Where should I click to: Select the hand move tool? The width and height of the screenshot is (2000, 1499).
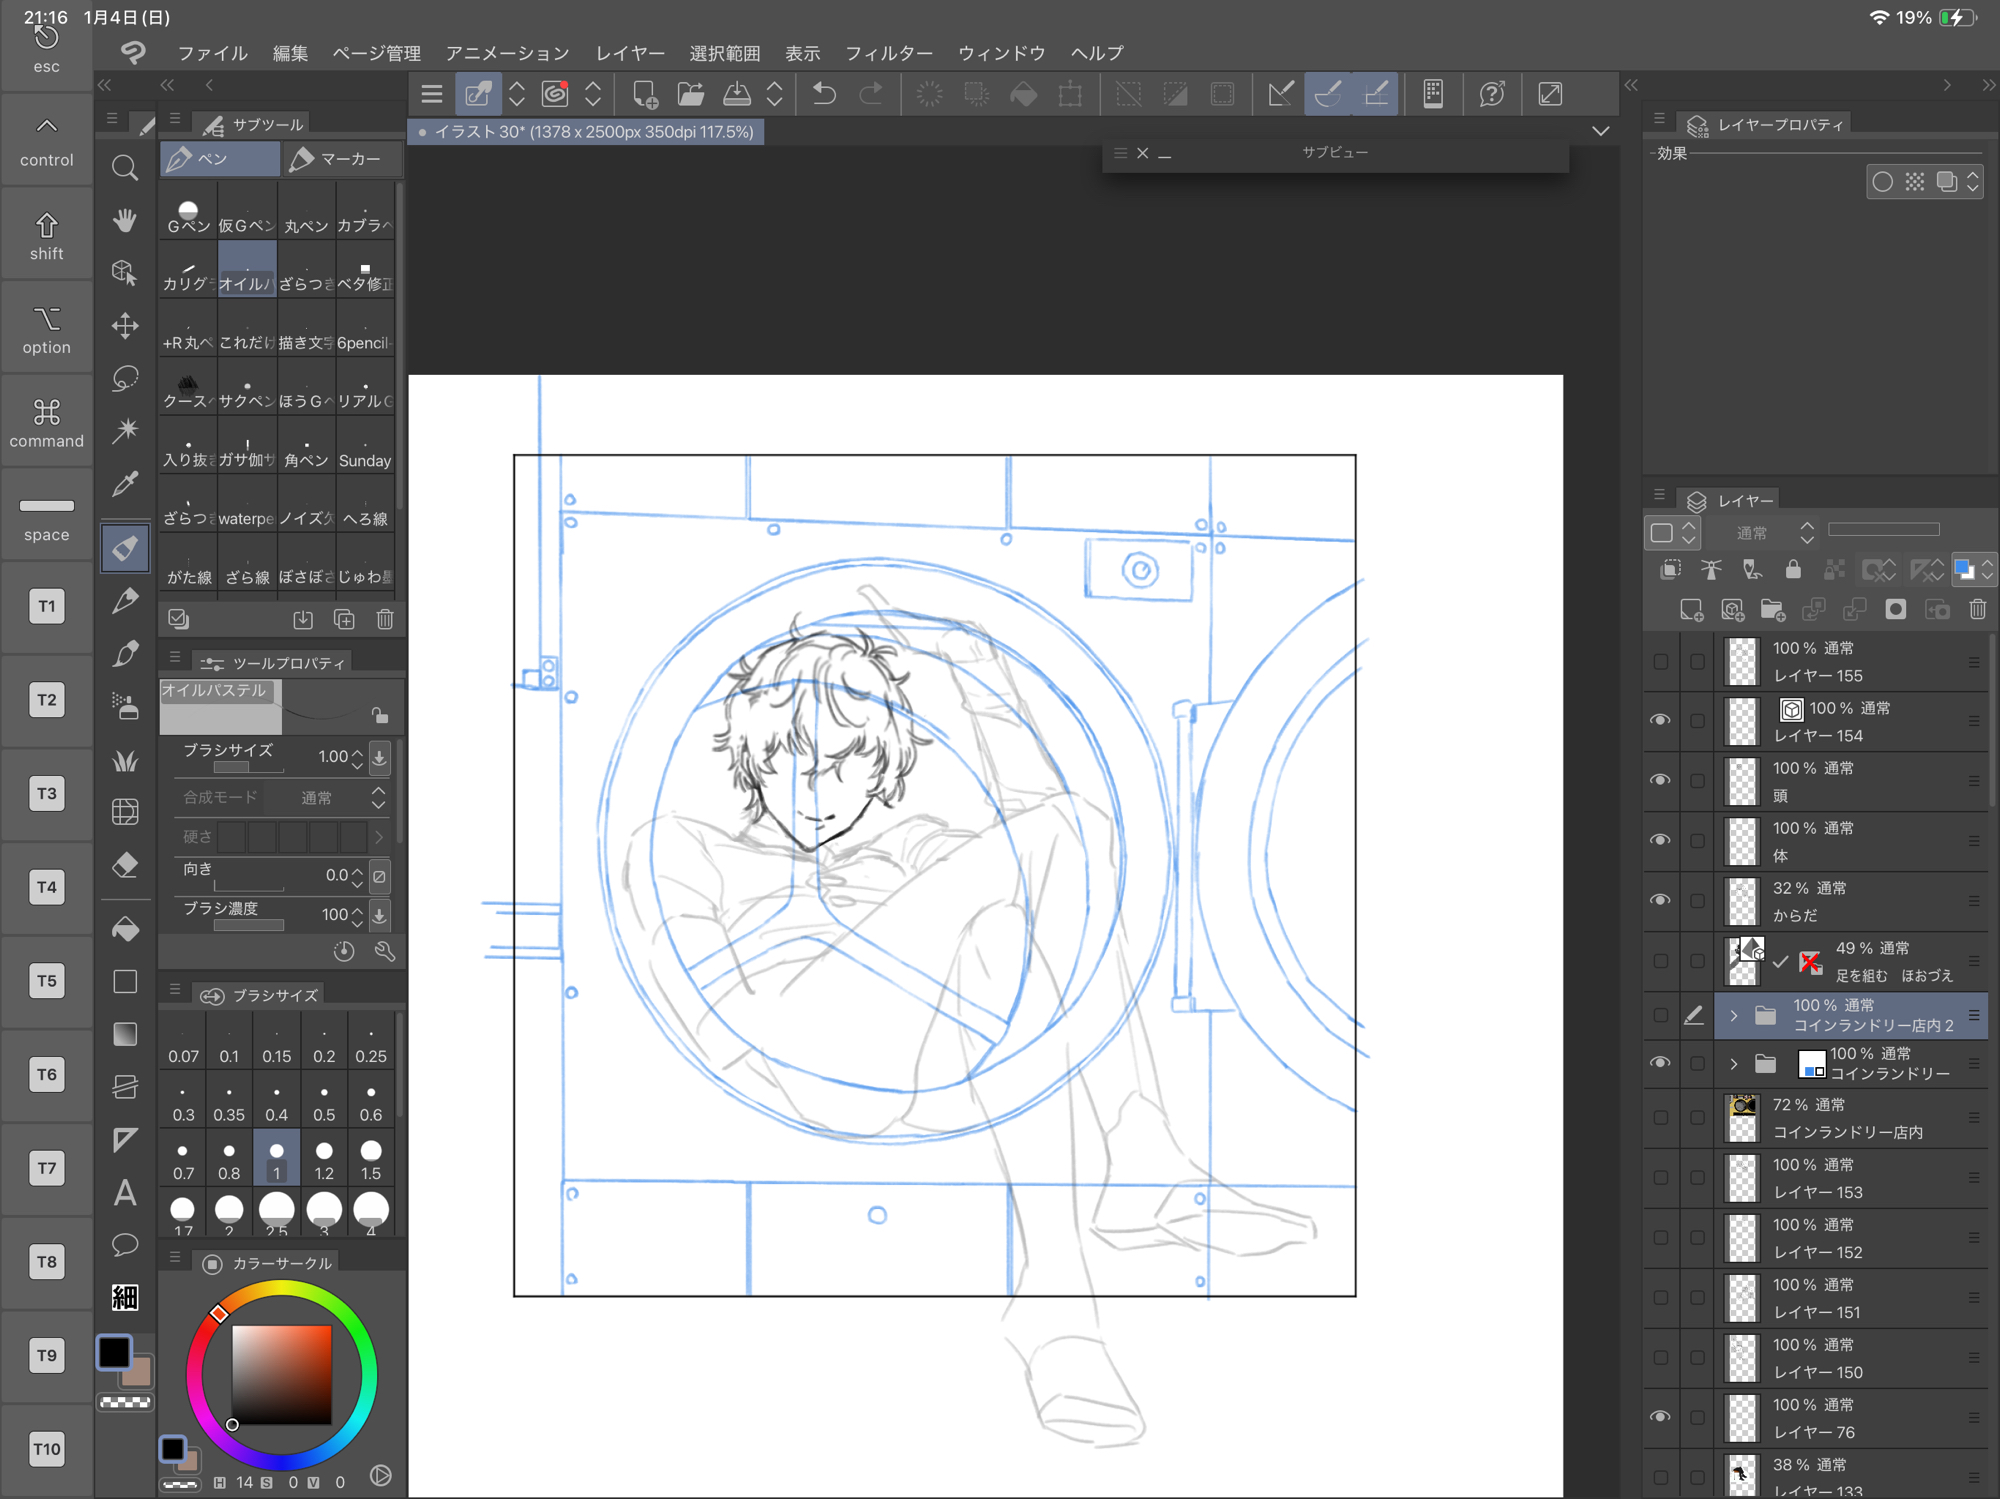(125, 220)
